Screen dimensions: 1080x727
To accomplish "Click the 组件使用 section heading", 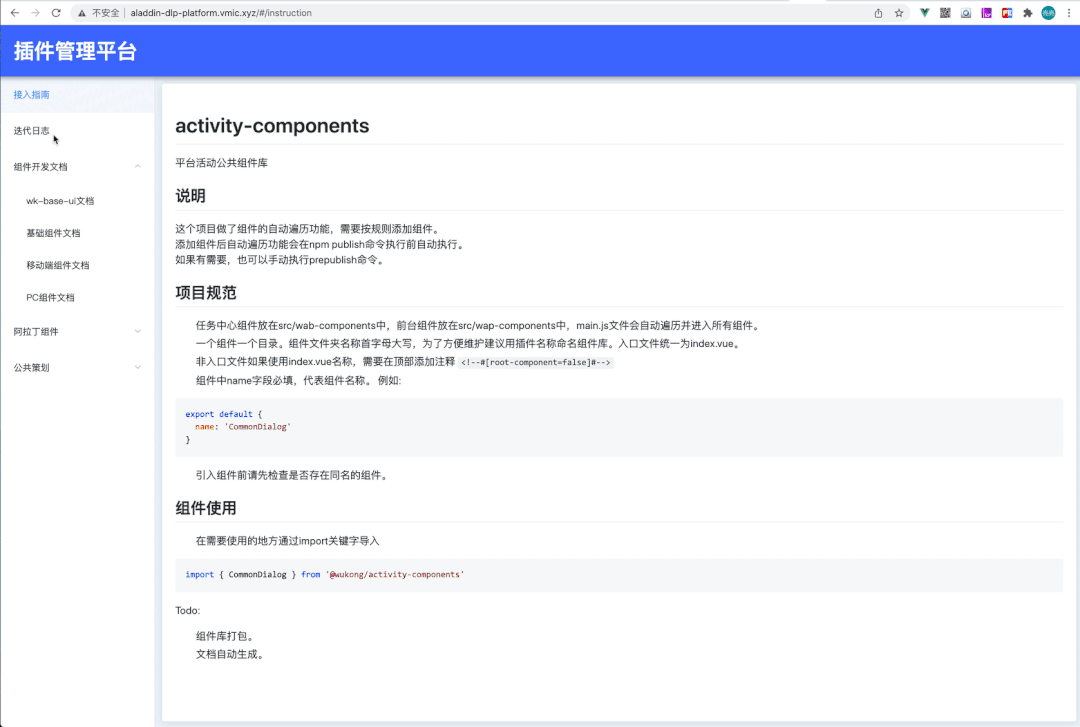I will pos(205,508).
